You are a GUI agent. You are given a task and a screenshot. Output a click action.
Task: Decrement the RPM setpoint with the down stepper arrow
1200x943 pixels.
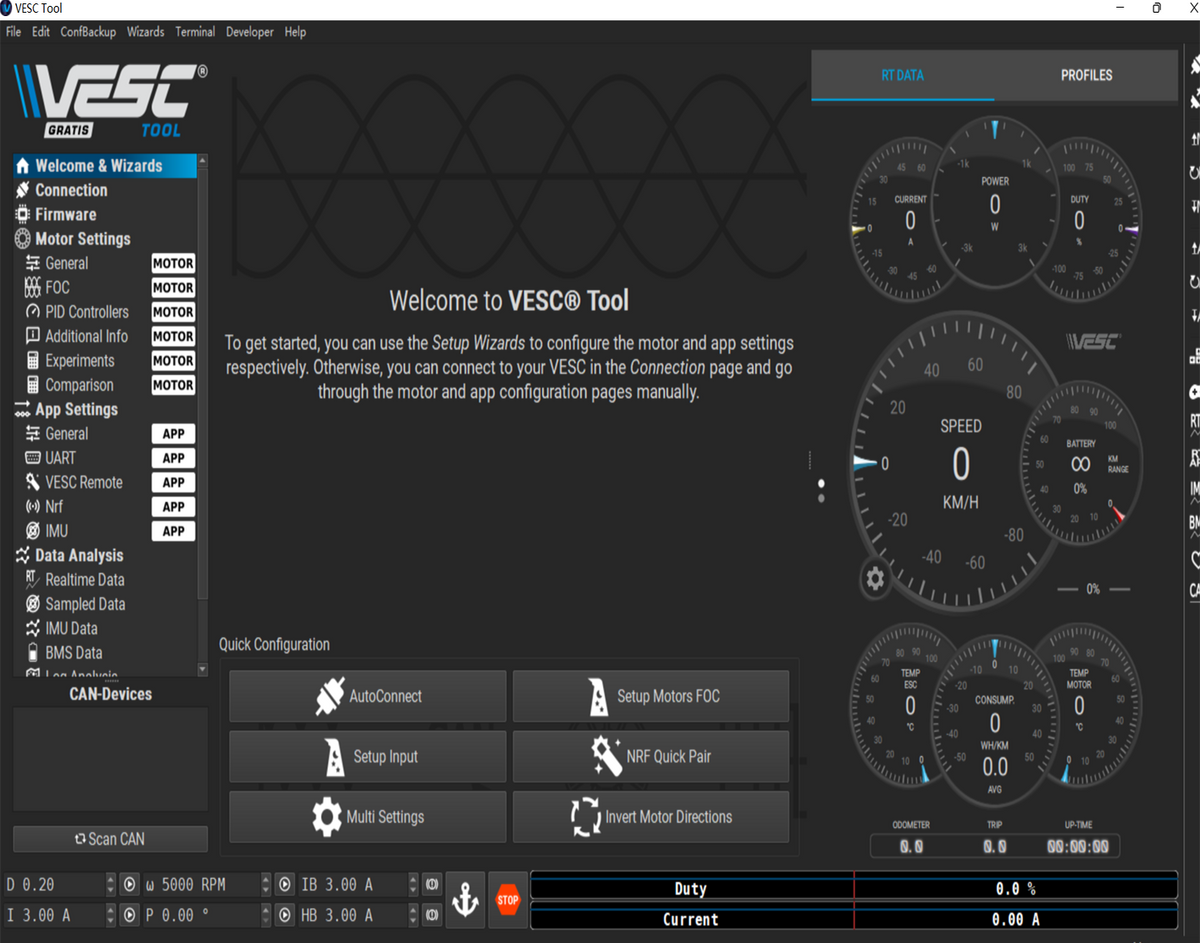click(265, 889)
